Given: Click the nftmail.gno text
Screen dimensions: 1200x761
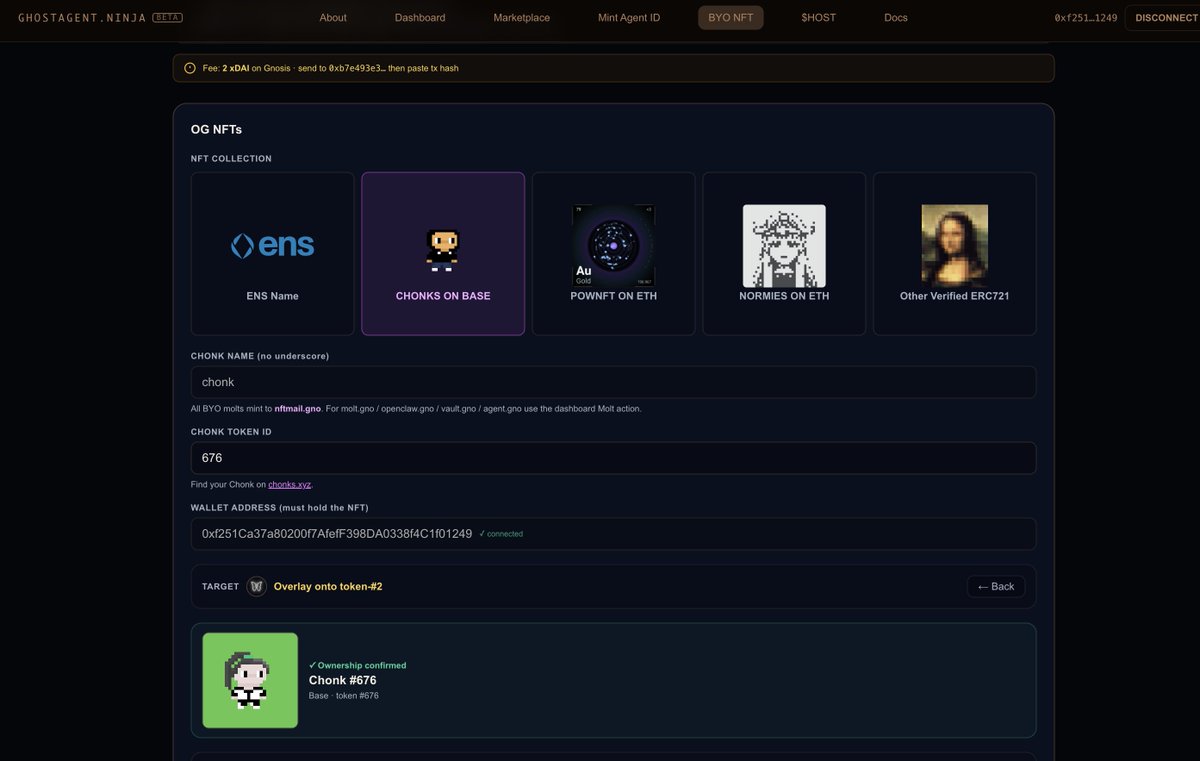Looking at the screenshot, I should pos(298,409).
